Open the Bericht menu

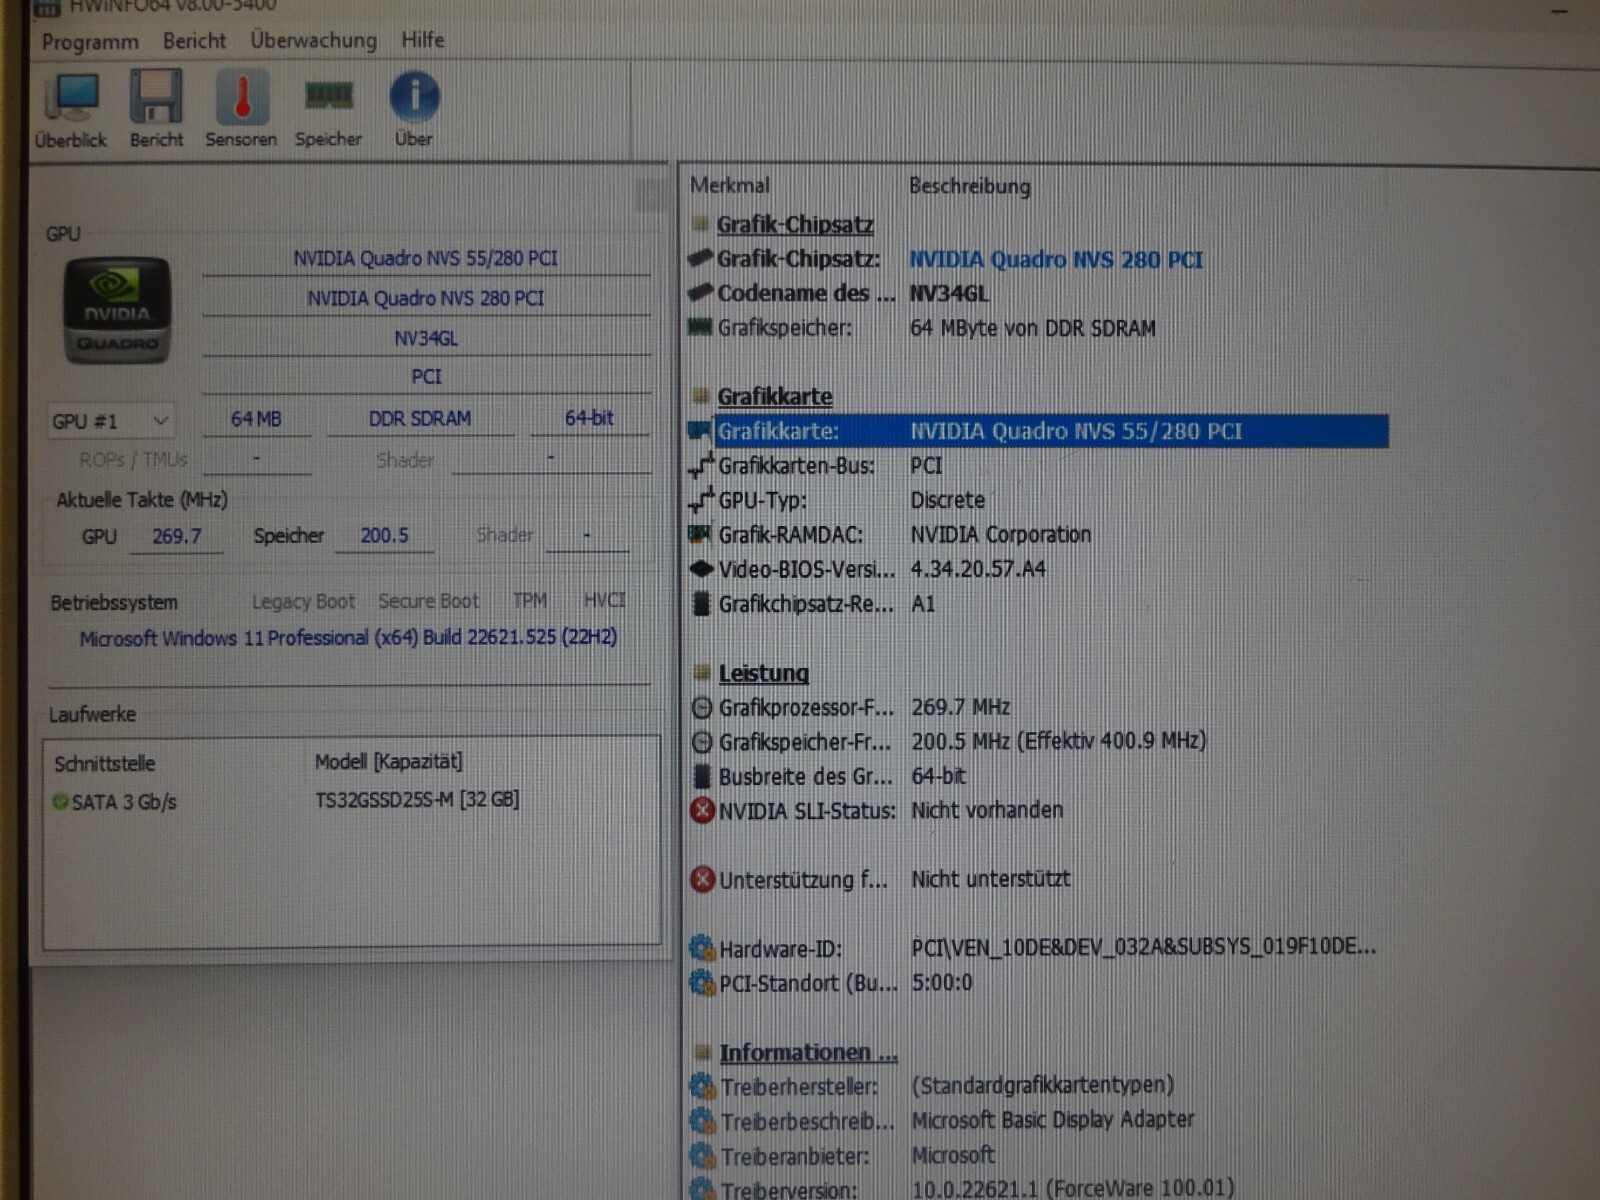tap(195, 41)
